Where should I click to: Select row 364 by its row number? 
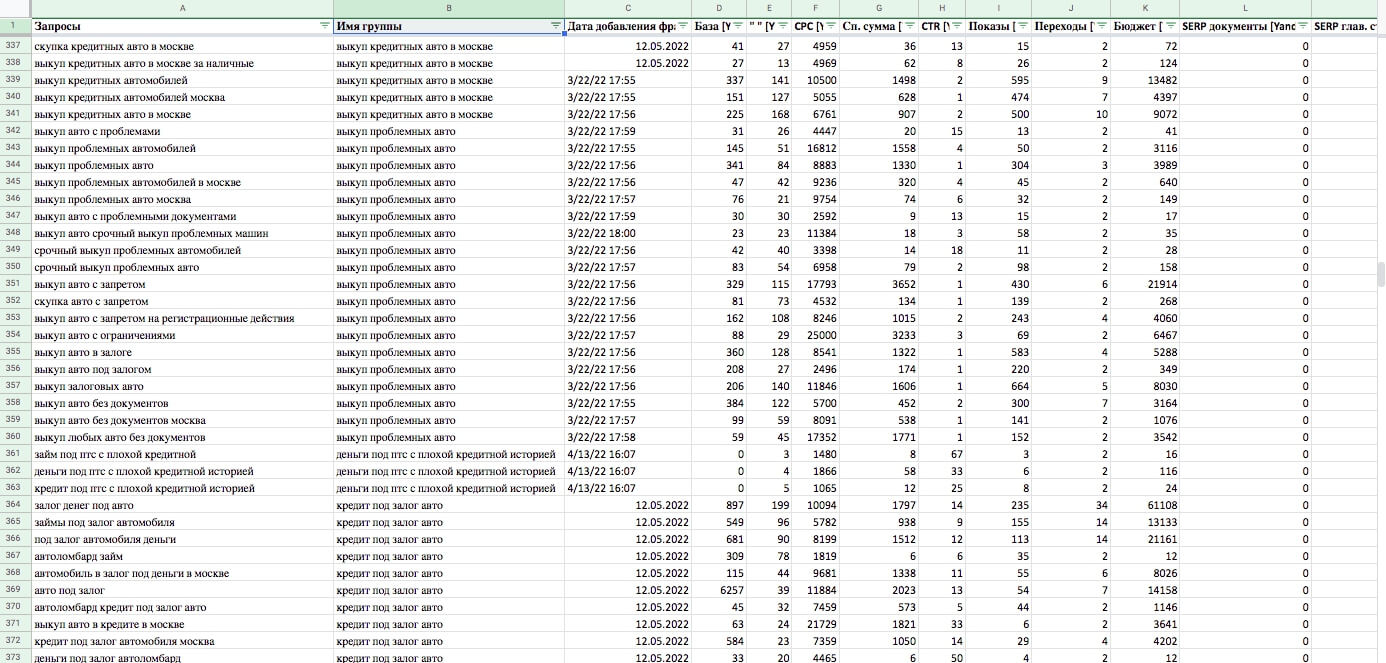pyautogui.click(x=14, y=505)
